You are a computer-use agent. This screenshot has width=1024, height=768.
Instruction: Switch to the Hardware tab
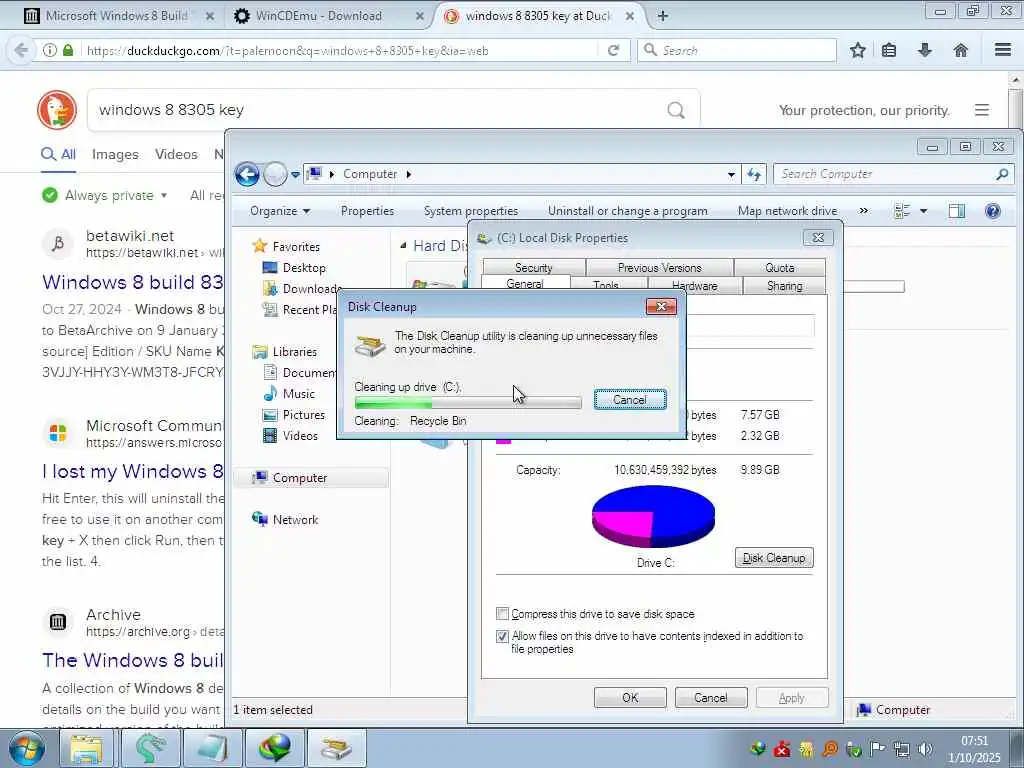coord(694,285)
